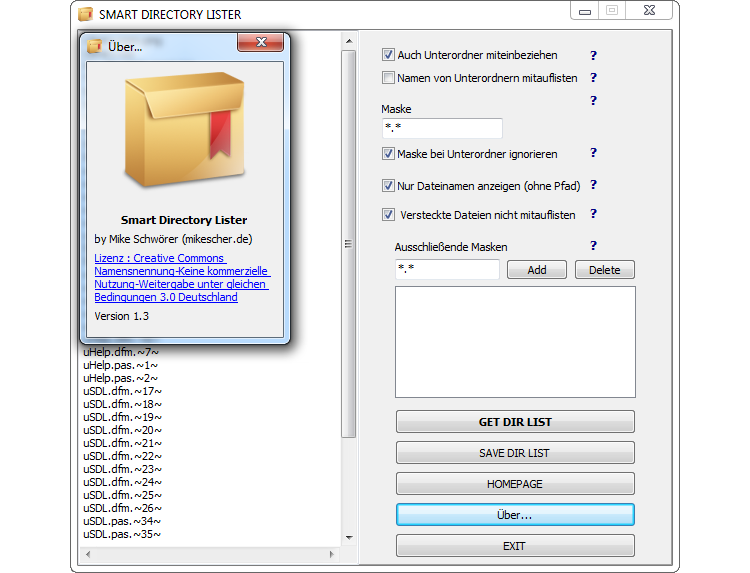Click into the Maske input field
The image size is (750, 573).
pos(441,128)
